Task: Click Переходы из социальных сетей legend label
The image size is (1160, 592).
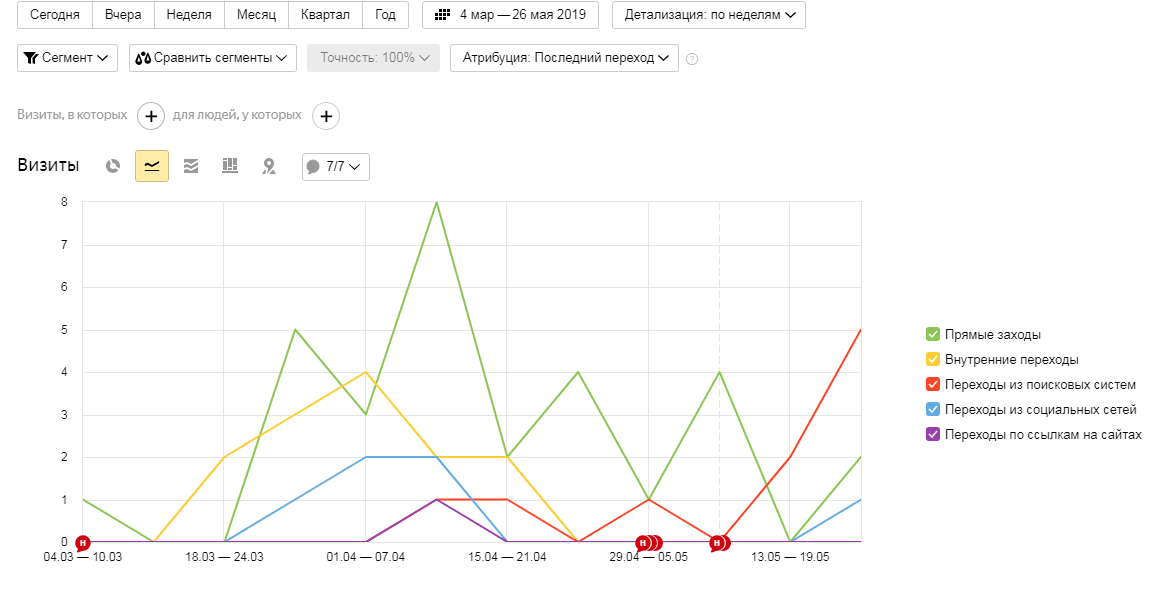Action: pyautogui.click(x=1040, y=409)
